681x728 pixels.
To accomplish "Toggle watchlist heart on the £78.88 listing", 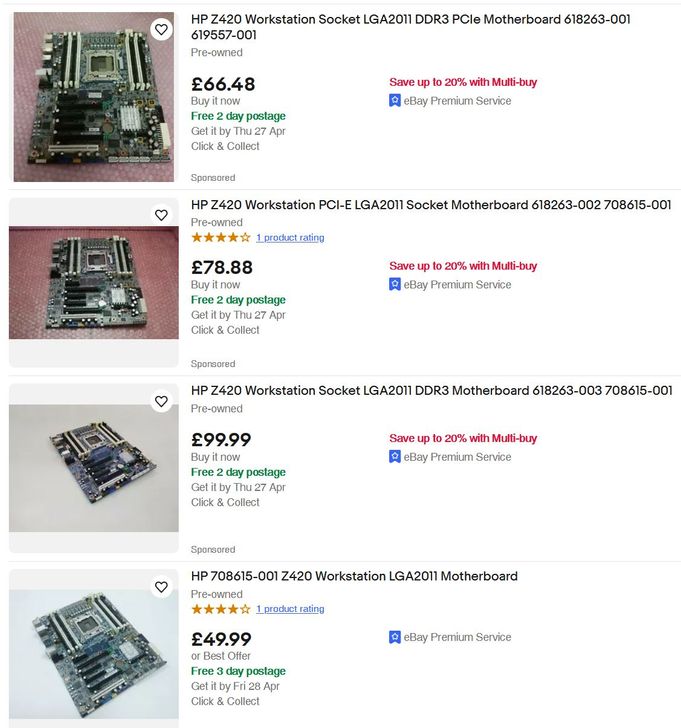I will [161, 215].
